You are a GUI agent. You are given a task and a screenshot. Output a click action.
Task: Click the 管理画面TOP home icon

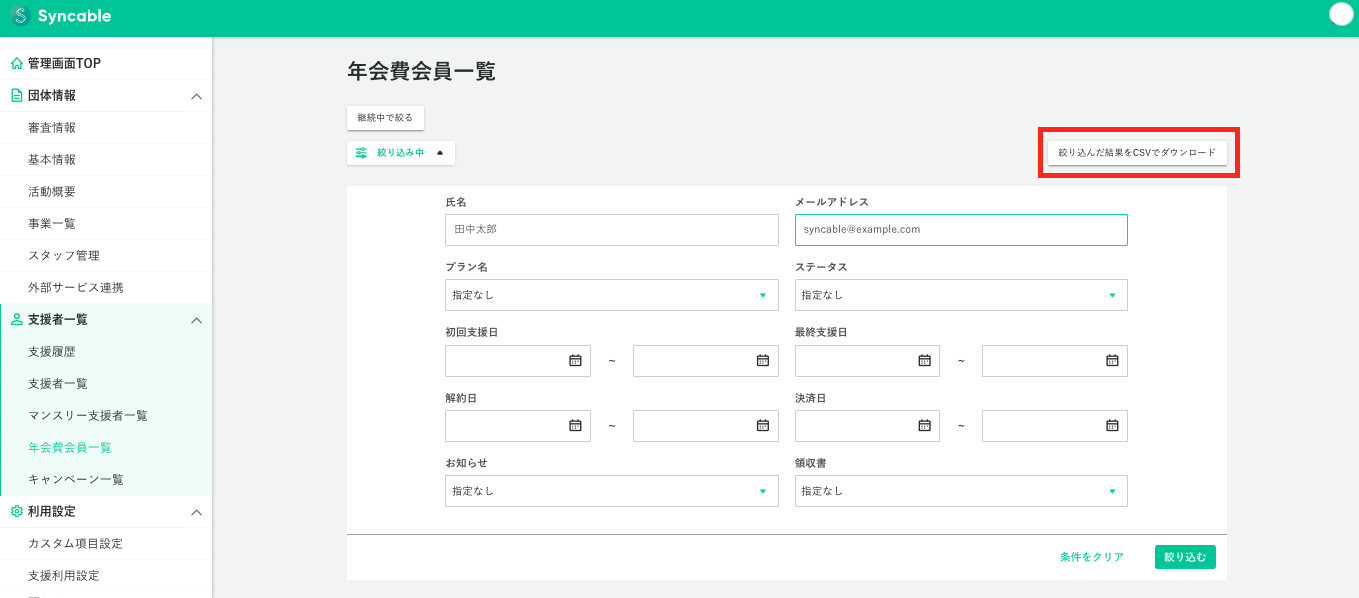pyautogui.click(x=17, y=64)
